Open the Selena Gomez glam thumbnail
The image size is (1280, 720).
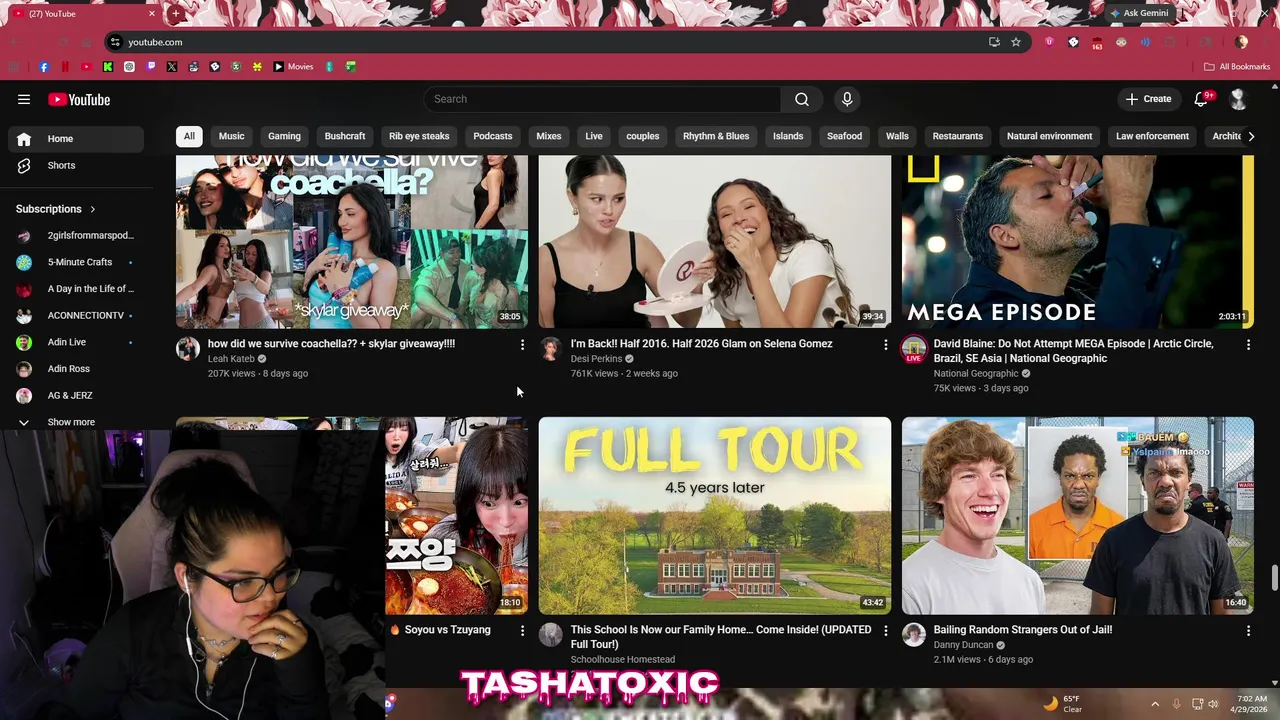tap(715, 242)
